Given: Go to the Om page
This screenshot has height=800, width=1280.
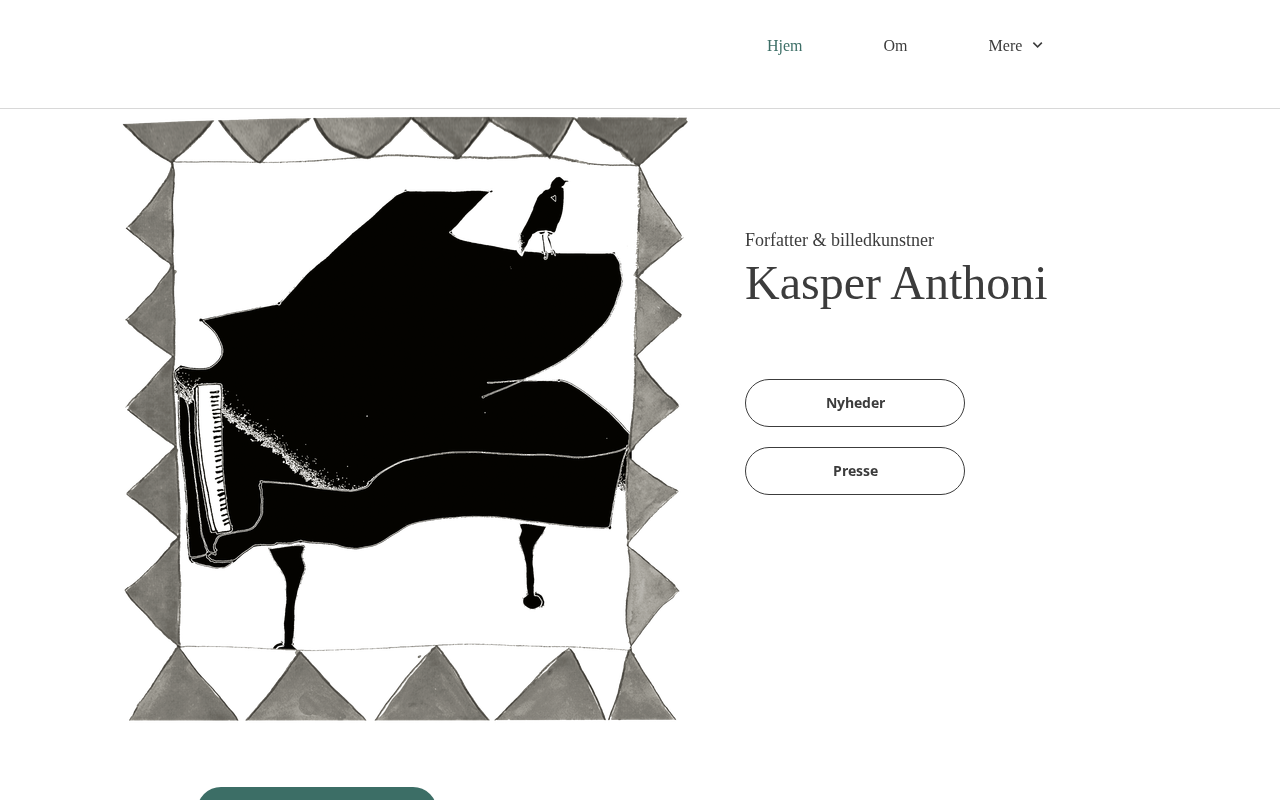Looking at the screenshot, I should click(x=895, y=45).
